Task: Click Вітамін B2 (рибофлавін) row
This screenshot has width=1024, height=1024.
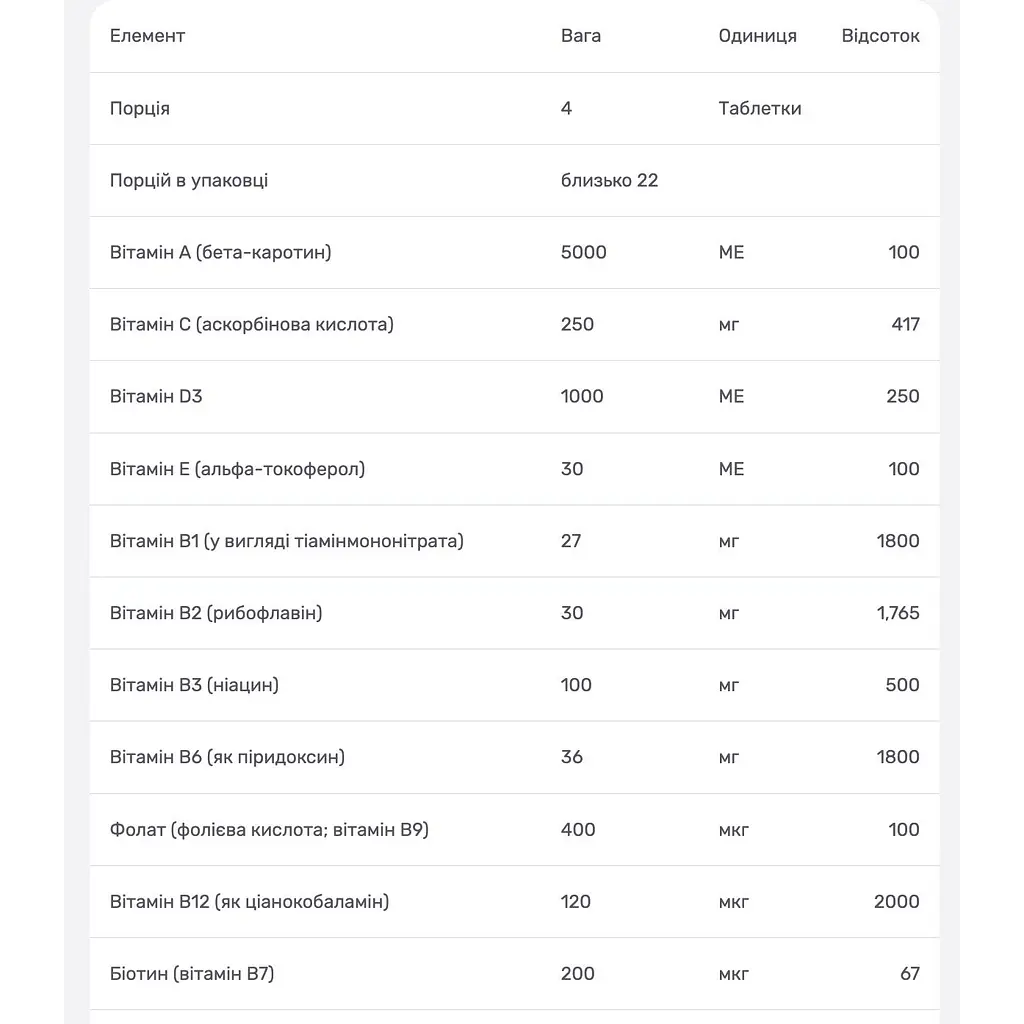Action: point(515,613)
